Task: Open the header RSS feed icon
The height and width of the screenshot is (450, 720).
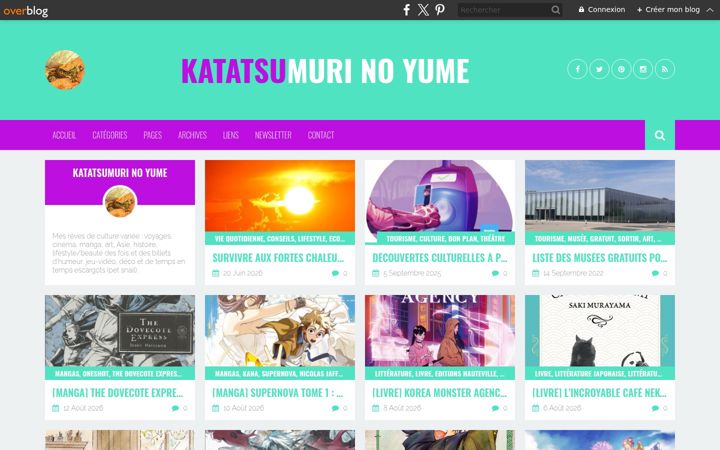Action: [x=665, y=69]
